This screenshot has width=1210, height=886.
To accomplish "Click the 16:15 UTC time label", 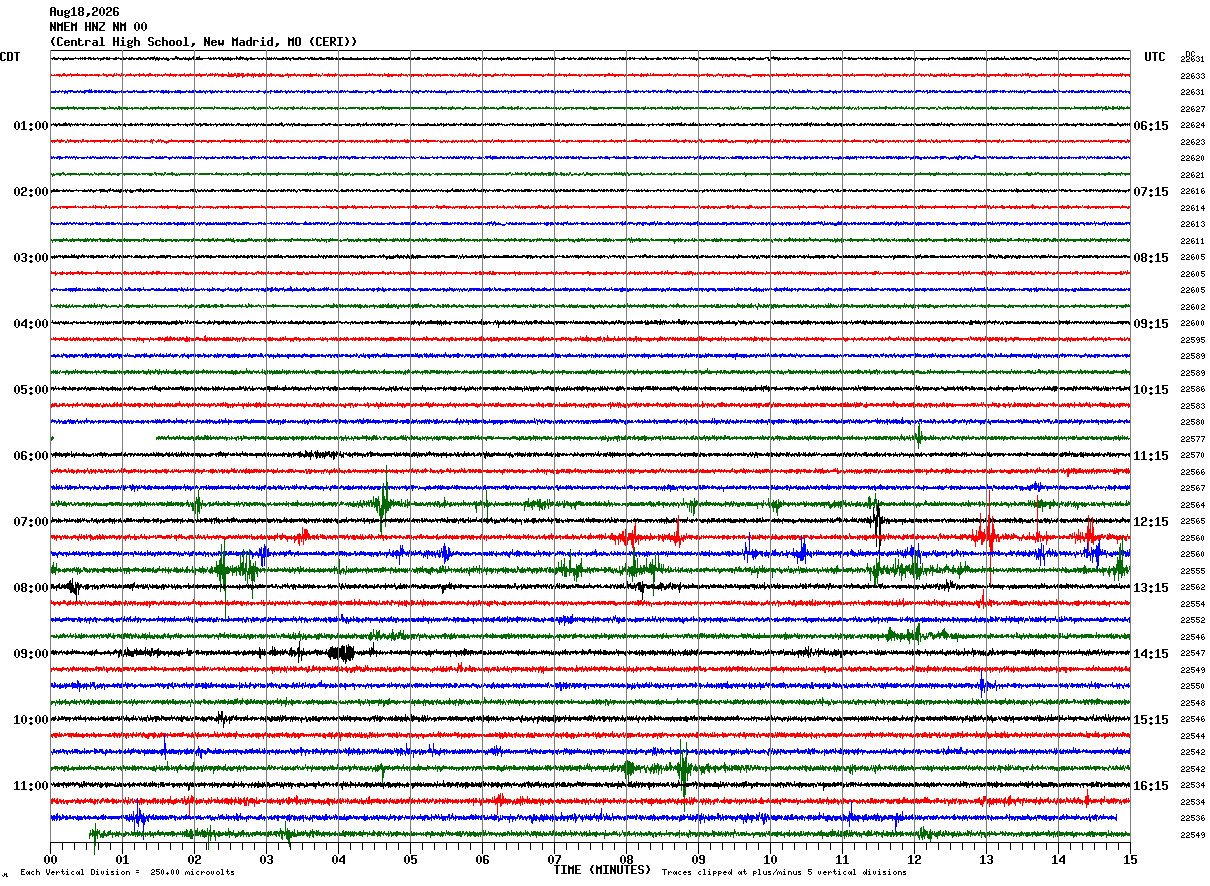I will [1151, 786].
